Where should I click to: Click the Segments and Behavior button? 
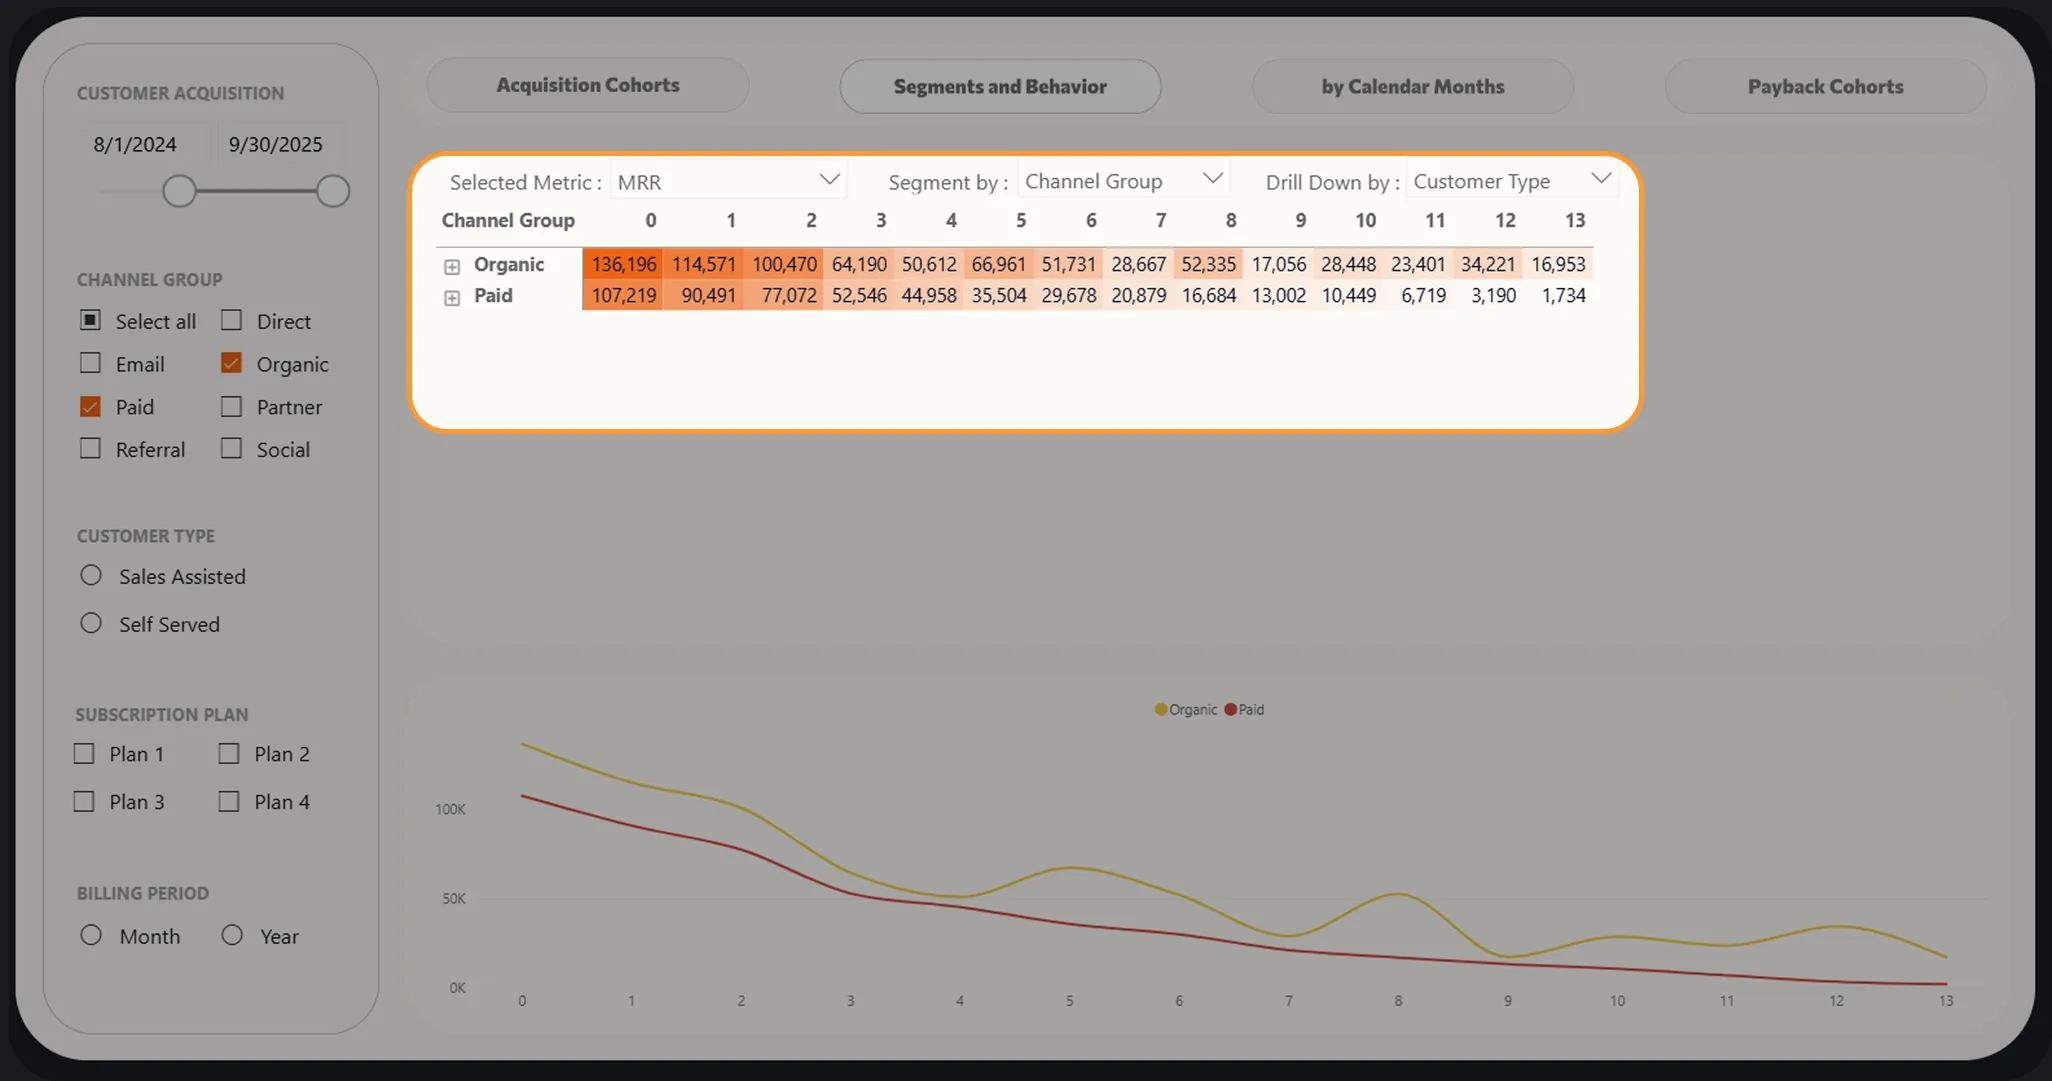click(1000, 86)
